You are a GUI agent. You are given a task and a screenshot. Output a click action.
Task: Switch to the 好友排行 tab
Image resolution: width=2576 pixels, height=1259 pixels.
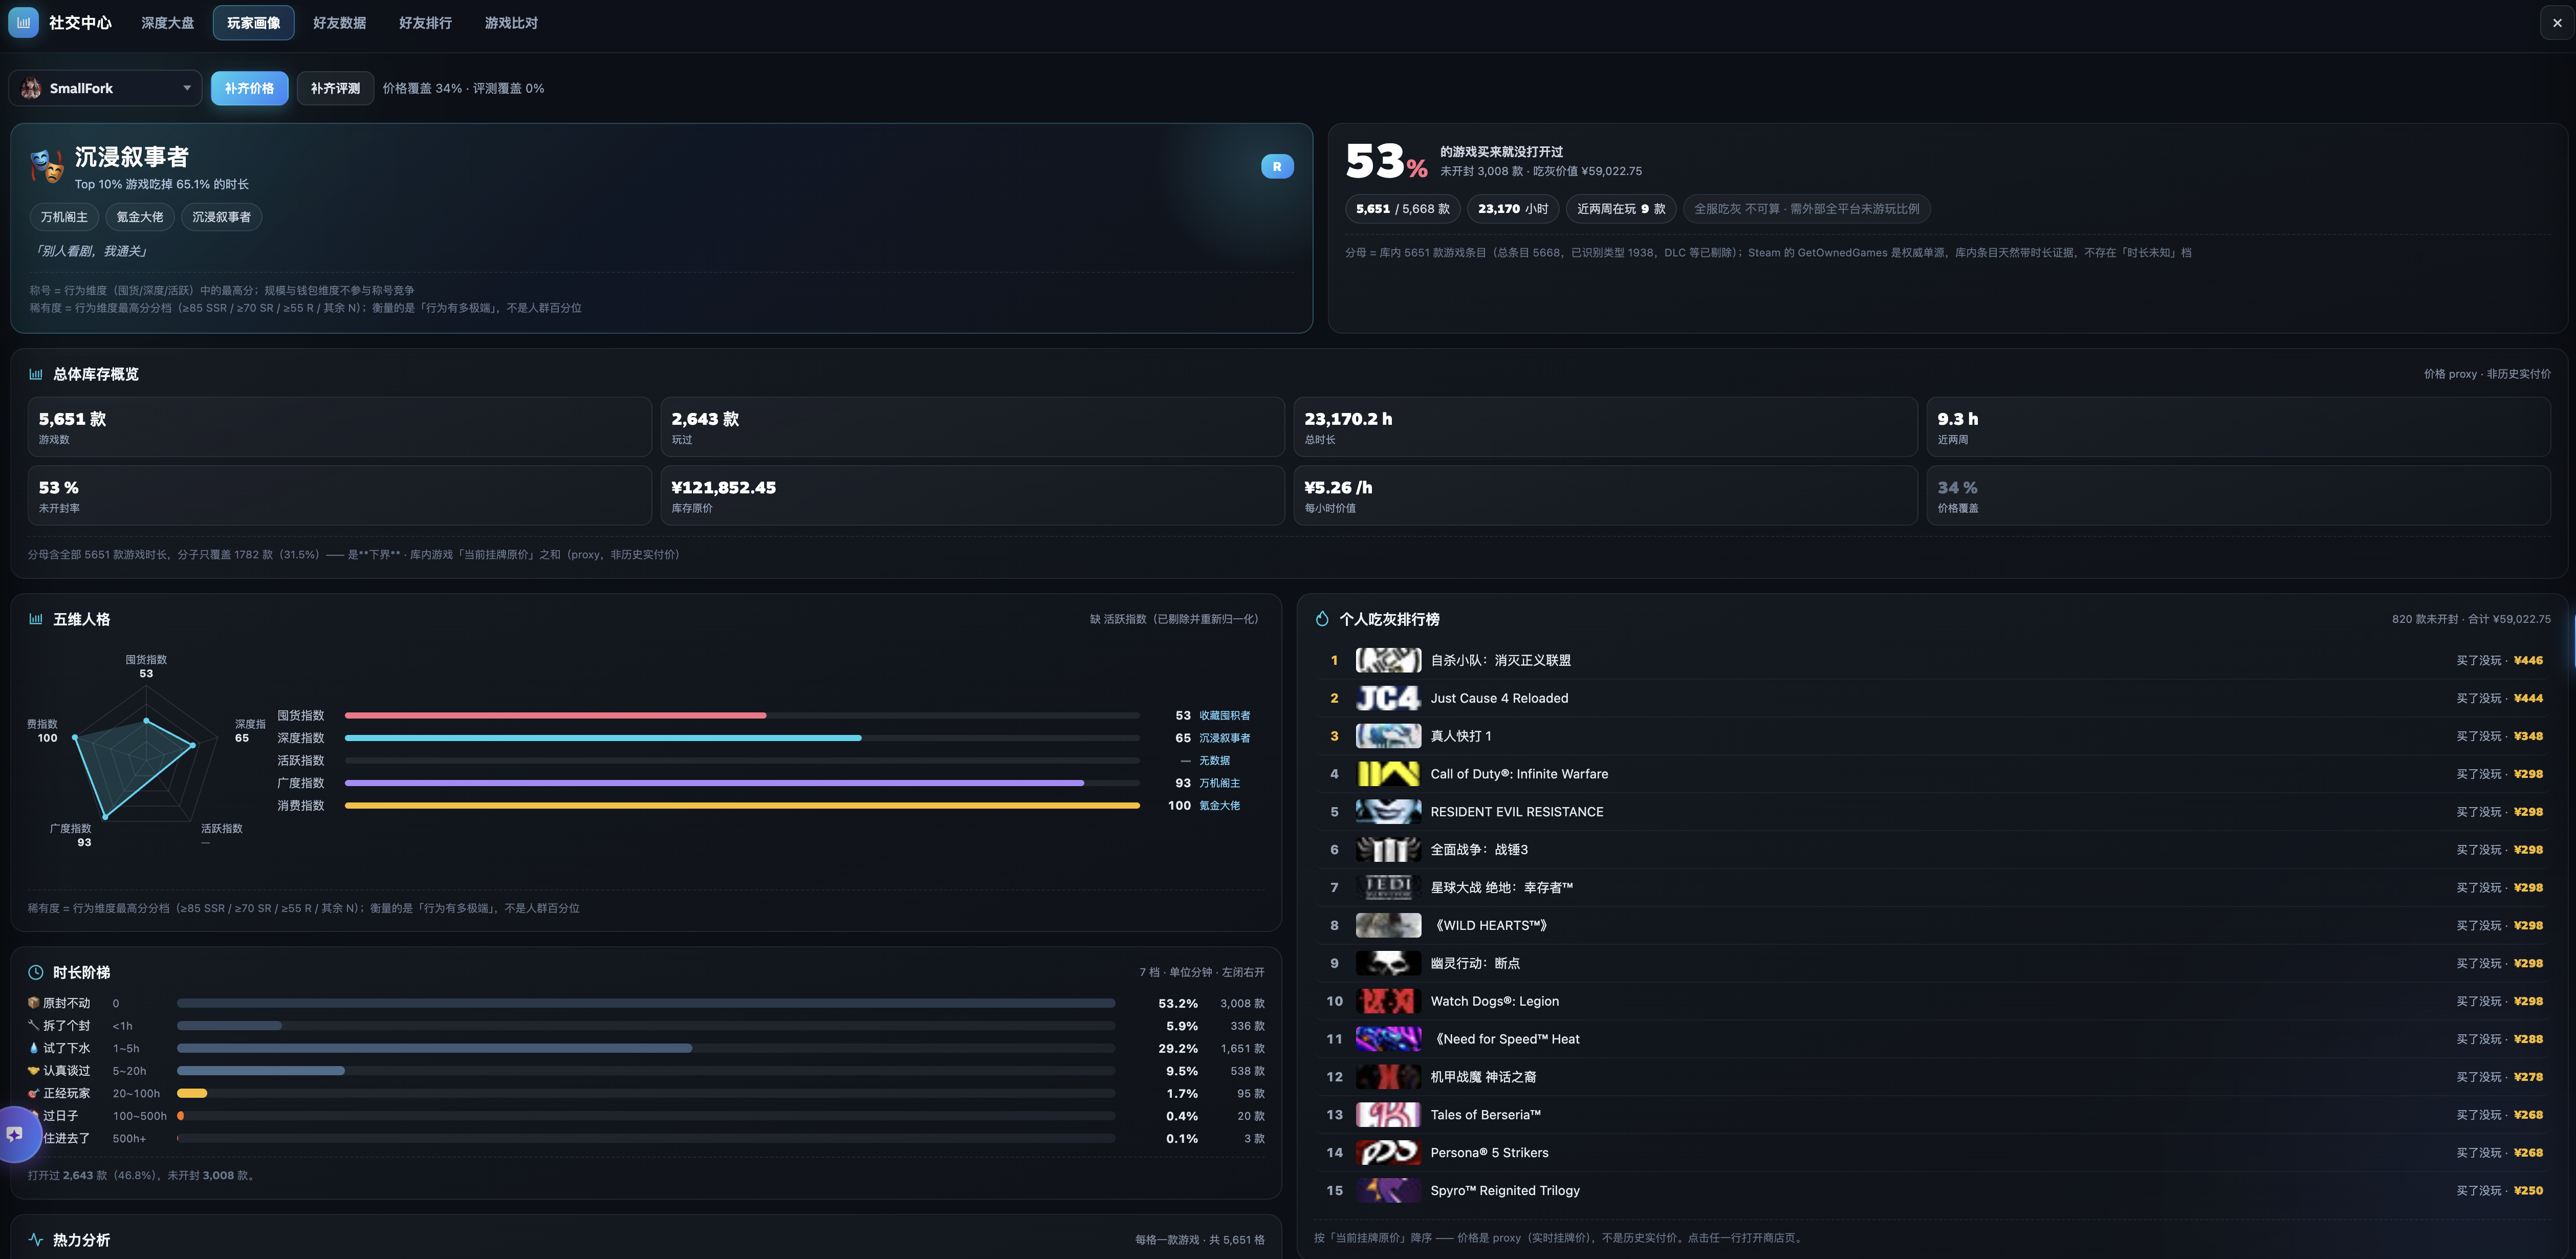(425, 23)
